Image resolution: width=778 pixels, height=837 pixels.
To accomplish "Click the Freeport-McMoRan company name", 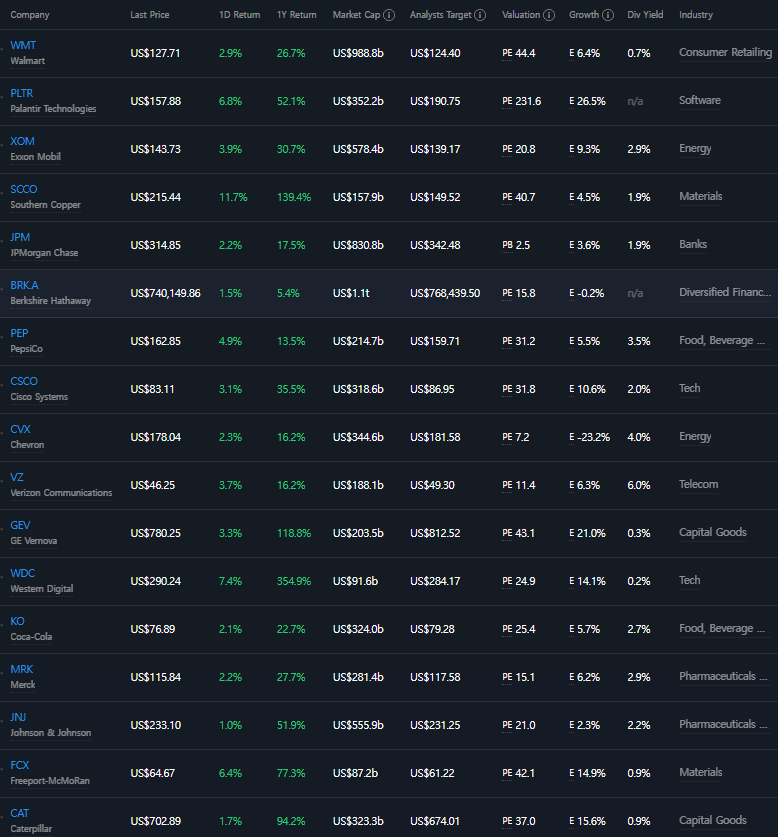I will pyautogui.click(x=50, y=781).
